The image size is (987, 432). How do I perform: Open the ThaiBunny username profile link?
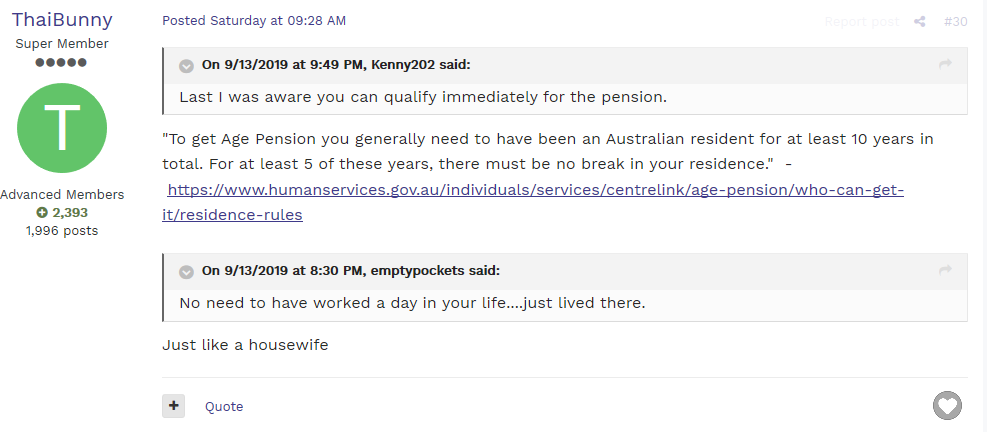tap(62, 20)
